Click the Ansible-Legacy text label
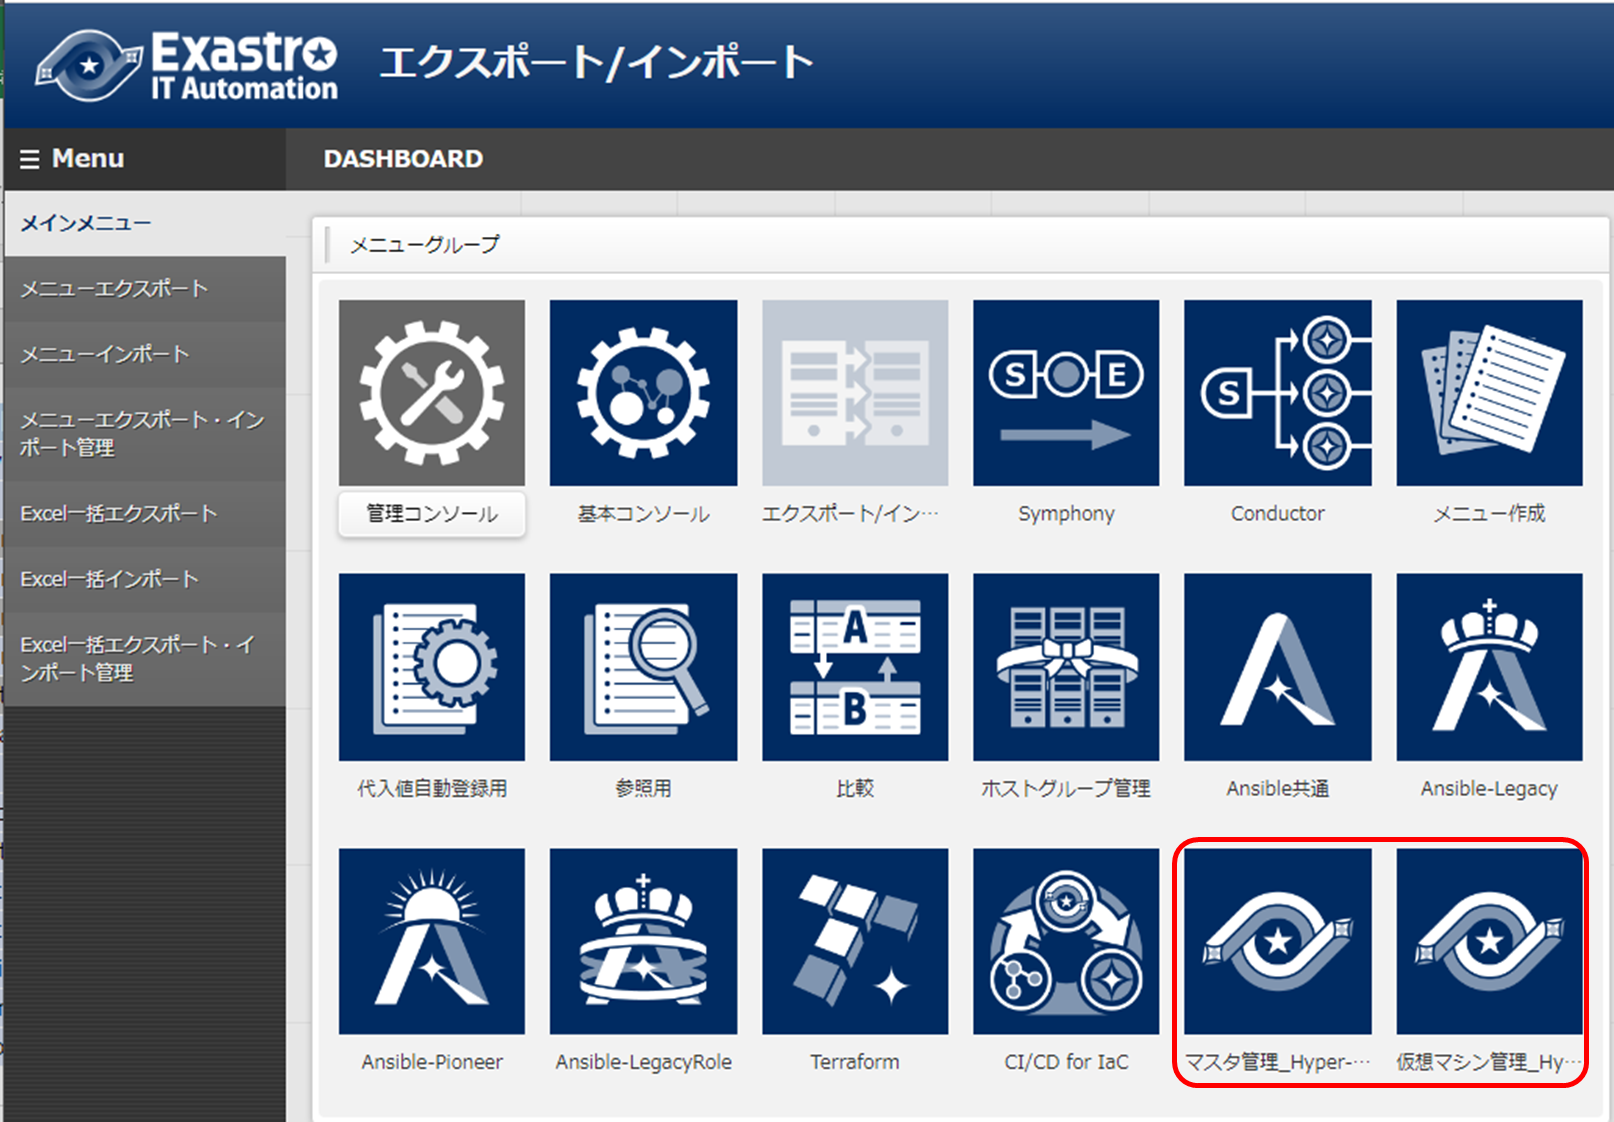The image size is (1614, 1122). (1490, 789)
